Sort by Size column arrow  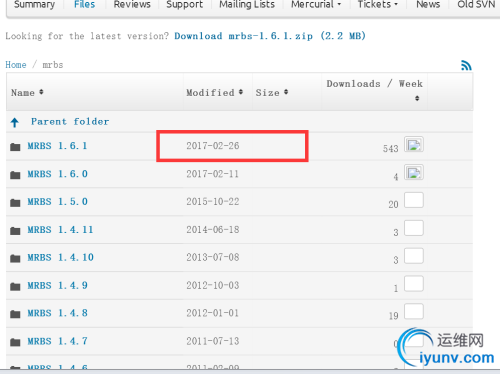click(x=286, y=92)
